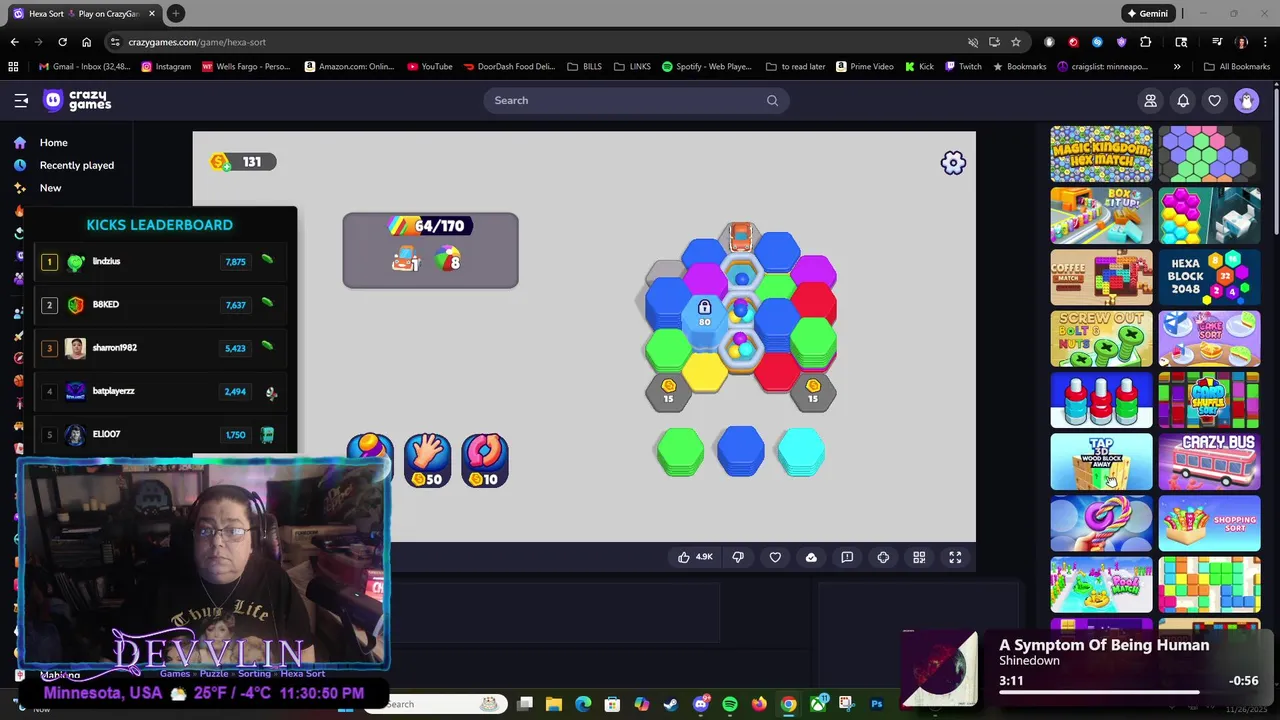Open Discord from the Windows taskbar

pos(700,704)
